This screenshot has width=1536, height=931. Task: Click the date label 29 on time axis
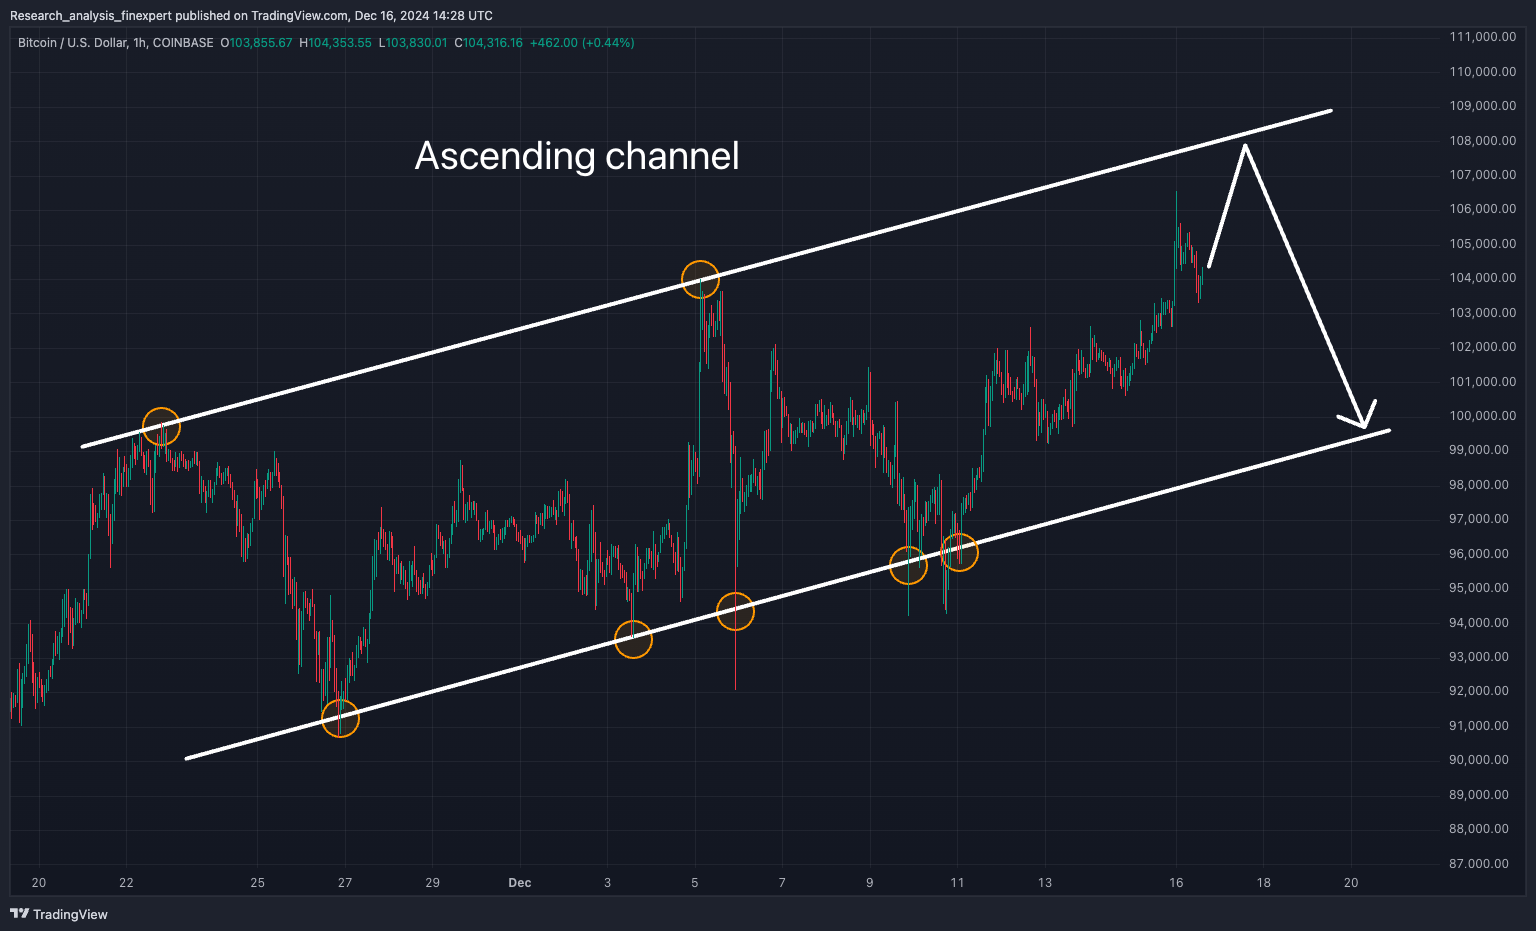click(x=433, y=883)
